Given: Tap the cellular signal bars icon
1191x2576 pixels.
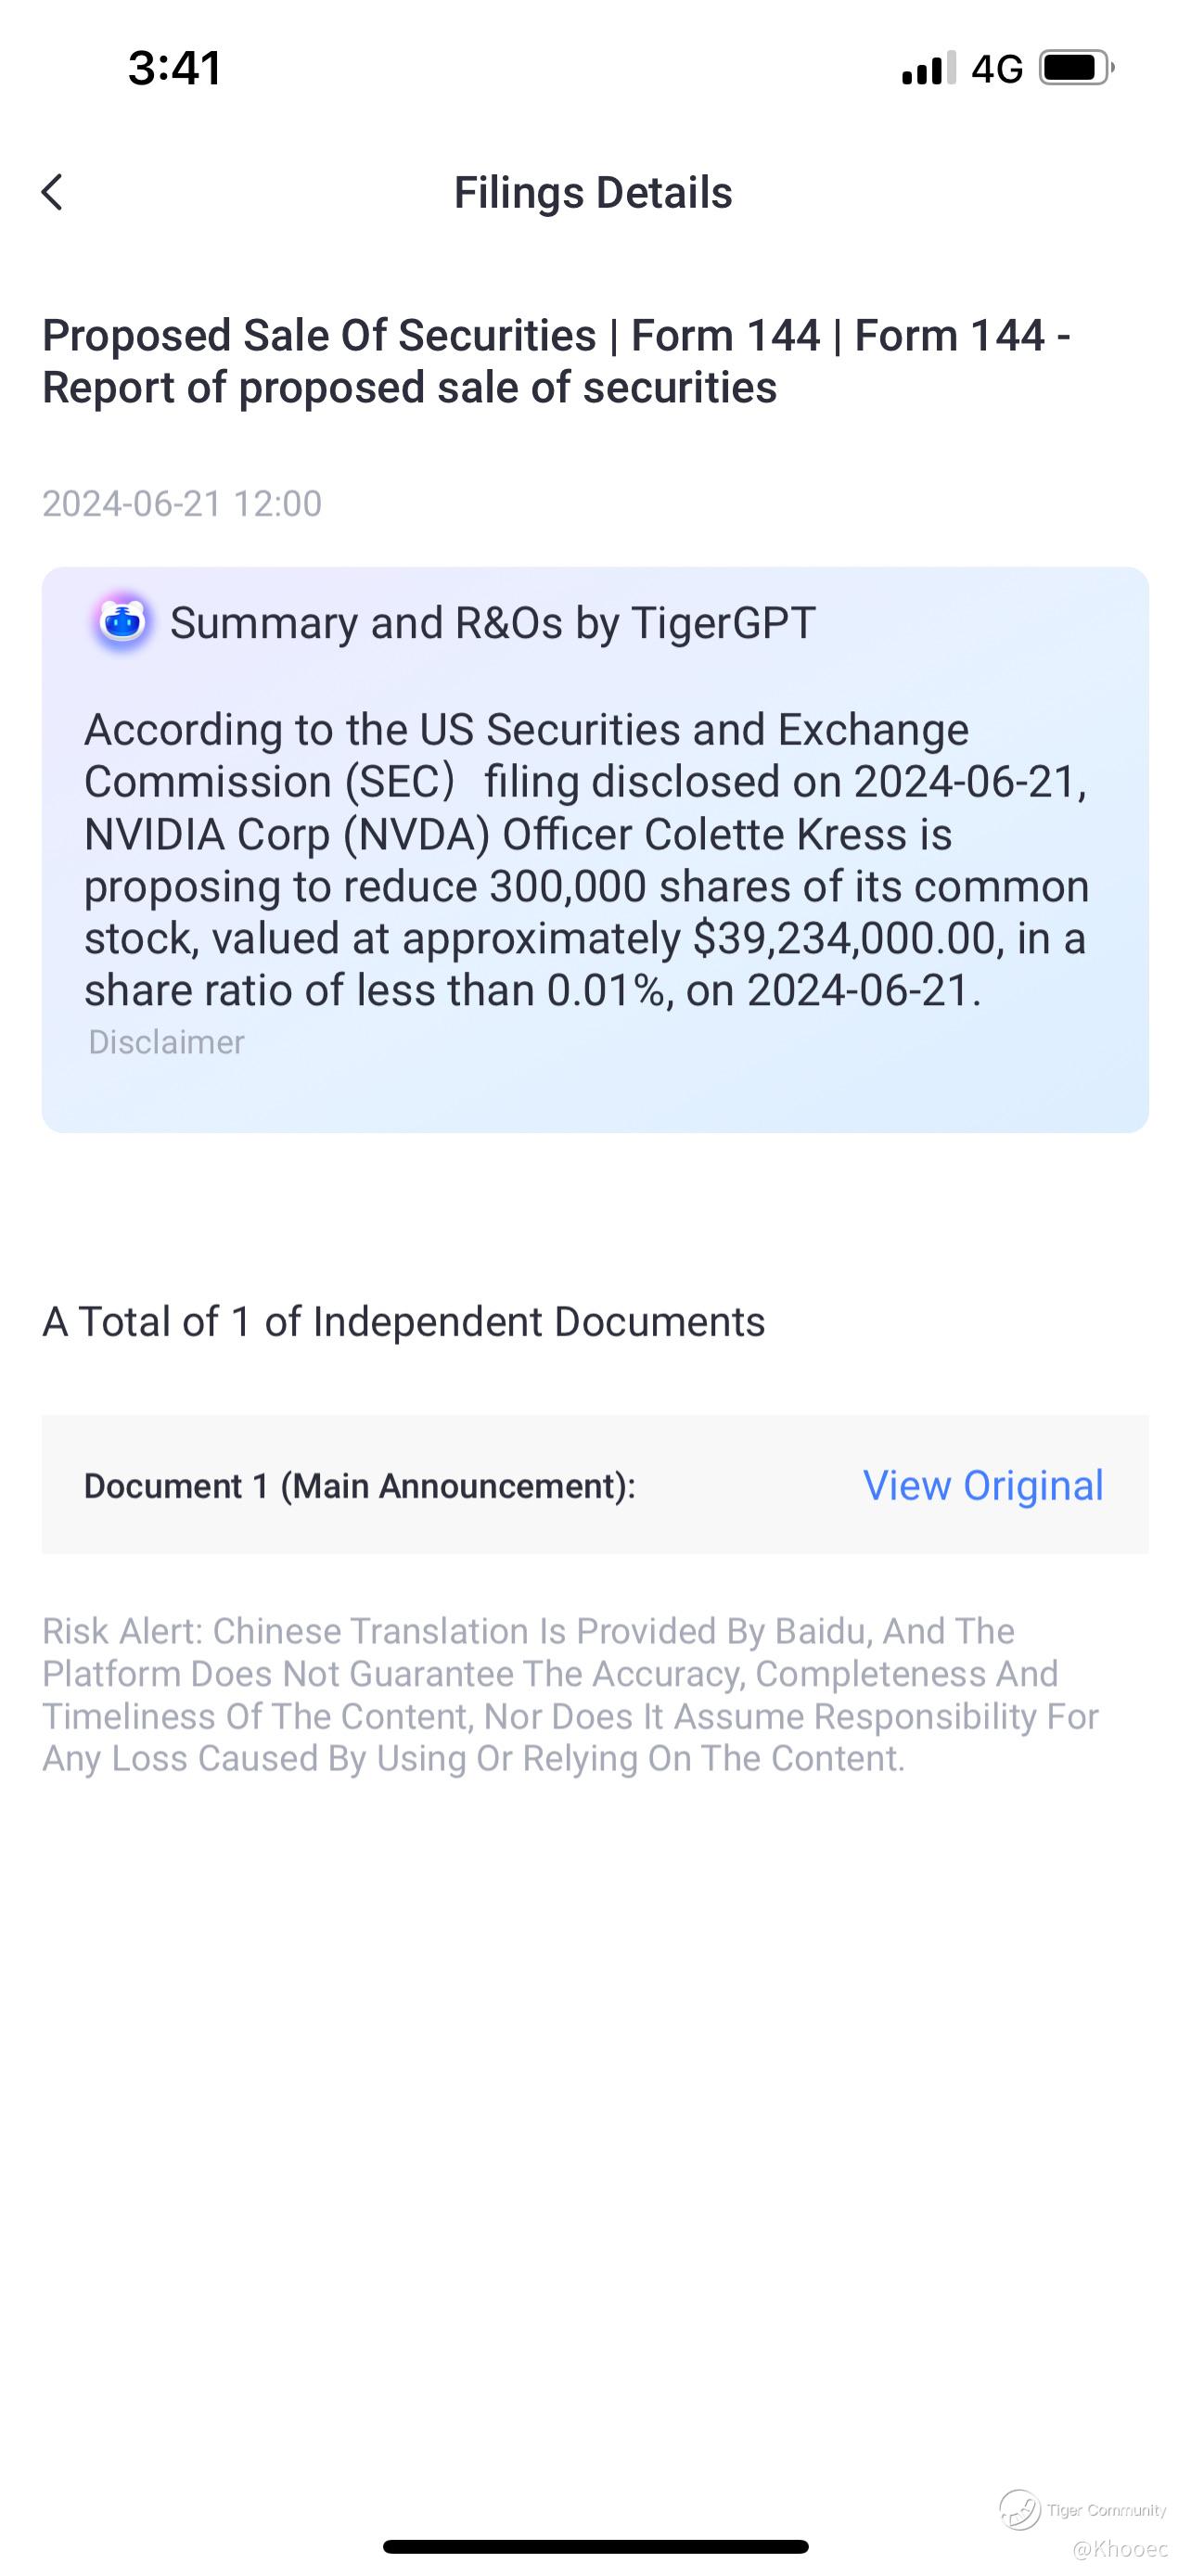Looking at the screenshot, I should tap(927, 68).
